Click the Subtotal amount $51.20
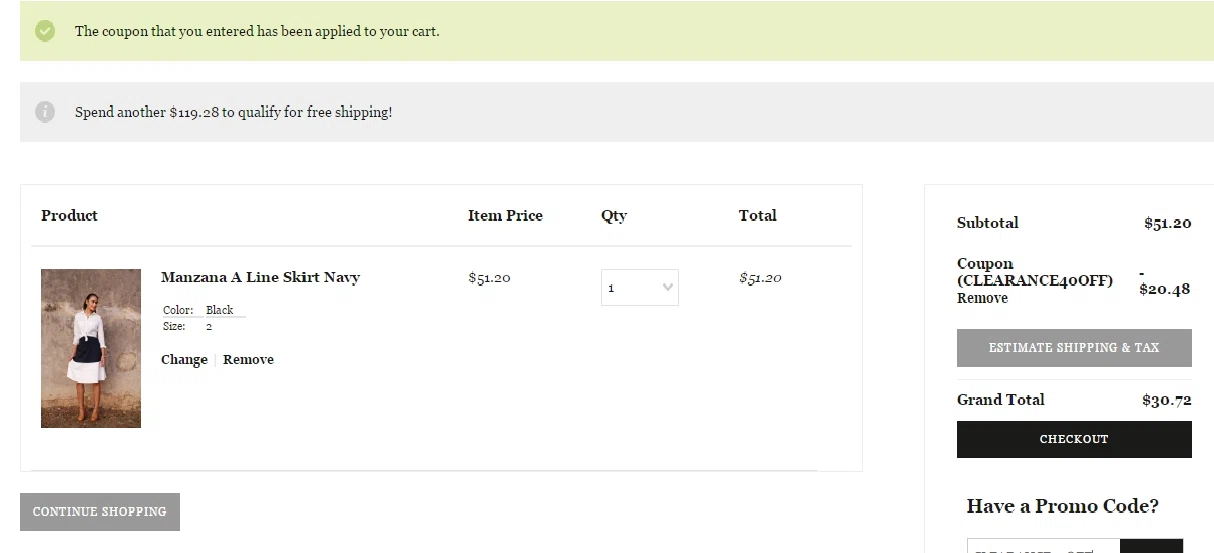Image resolution: width=1214 pixels, height=553 pixels. (1167, 223)
